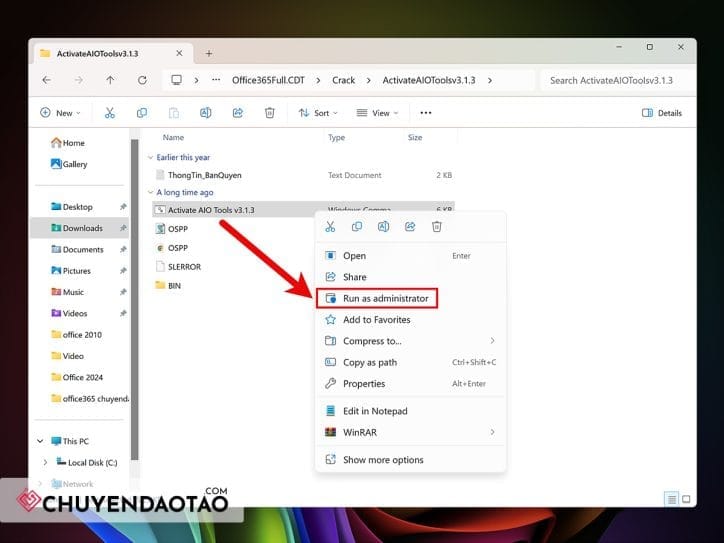Click the Cut icon in the Explorer toolbar

pos(109,113)
